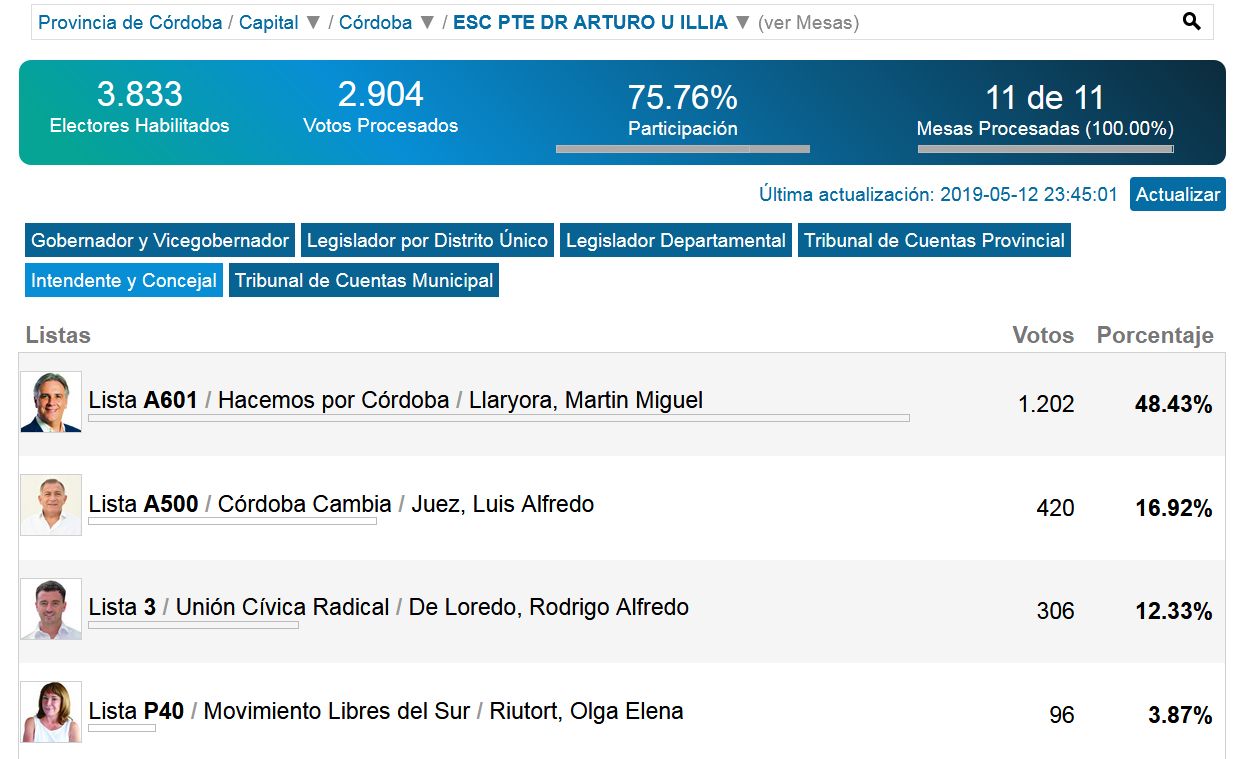Select the Intendente y Concejal tab

pos(124,281)
